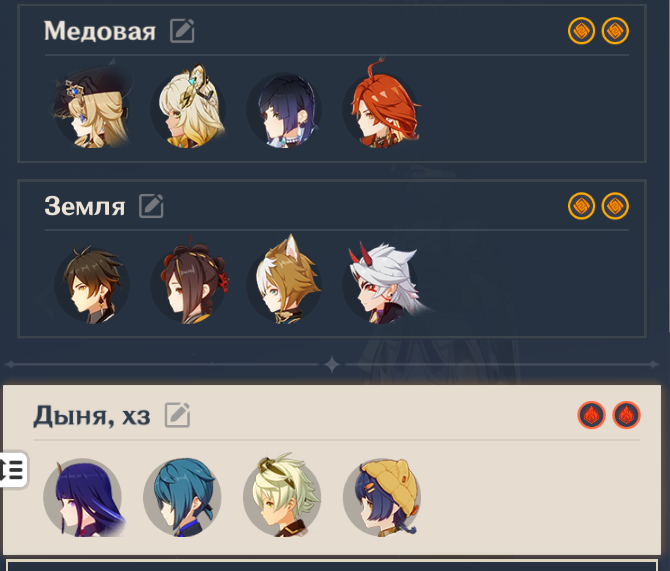Select the purple-haired Raiden portrait

click(x=83, y=497)
